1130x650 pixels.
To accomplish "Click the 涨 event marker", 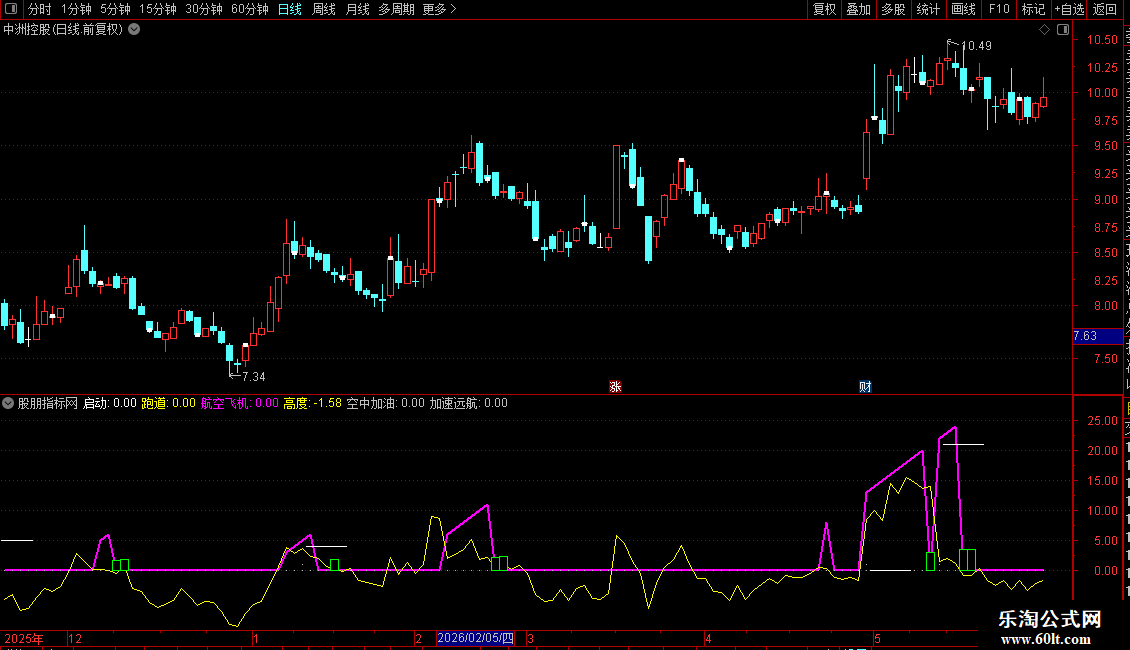I will tap(615, 387).
